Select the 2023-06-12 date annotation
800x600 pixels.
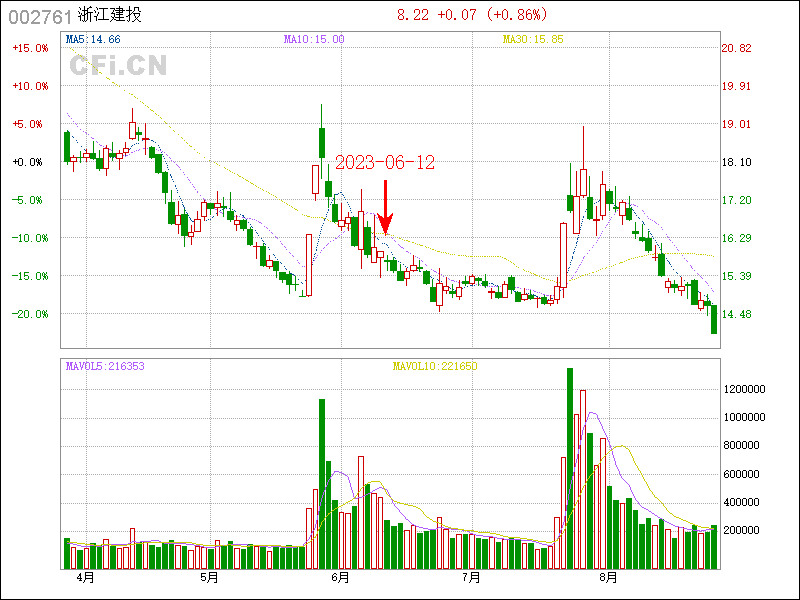click(x=384, y=163)
